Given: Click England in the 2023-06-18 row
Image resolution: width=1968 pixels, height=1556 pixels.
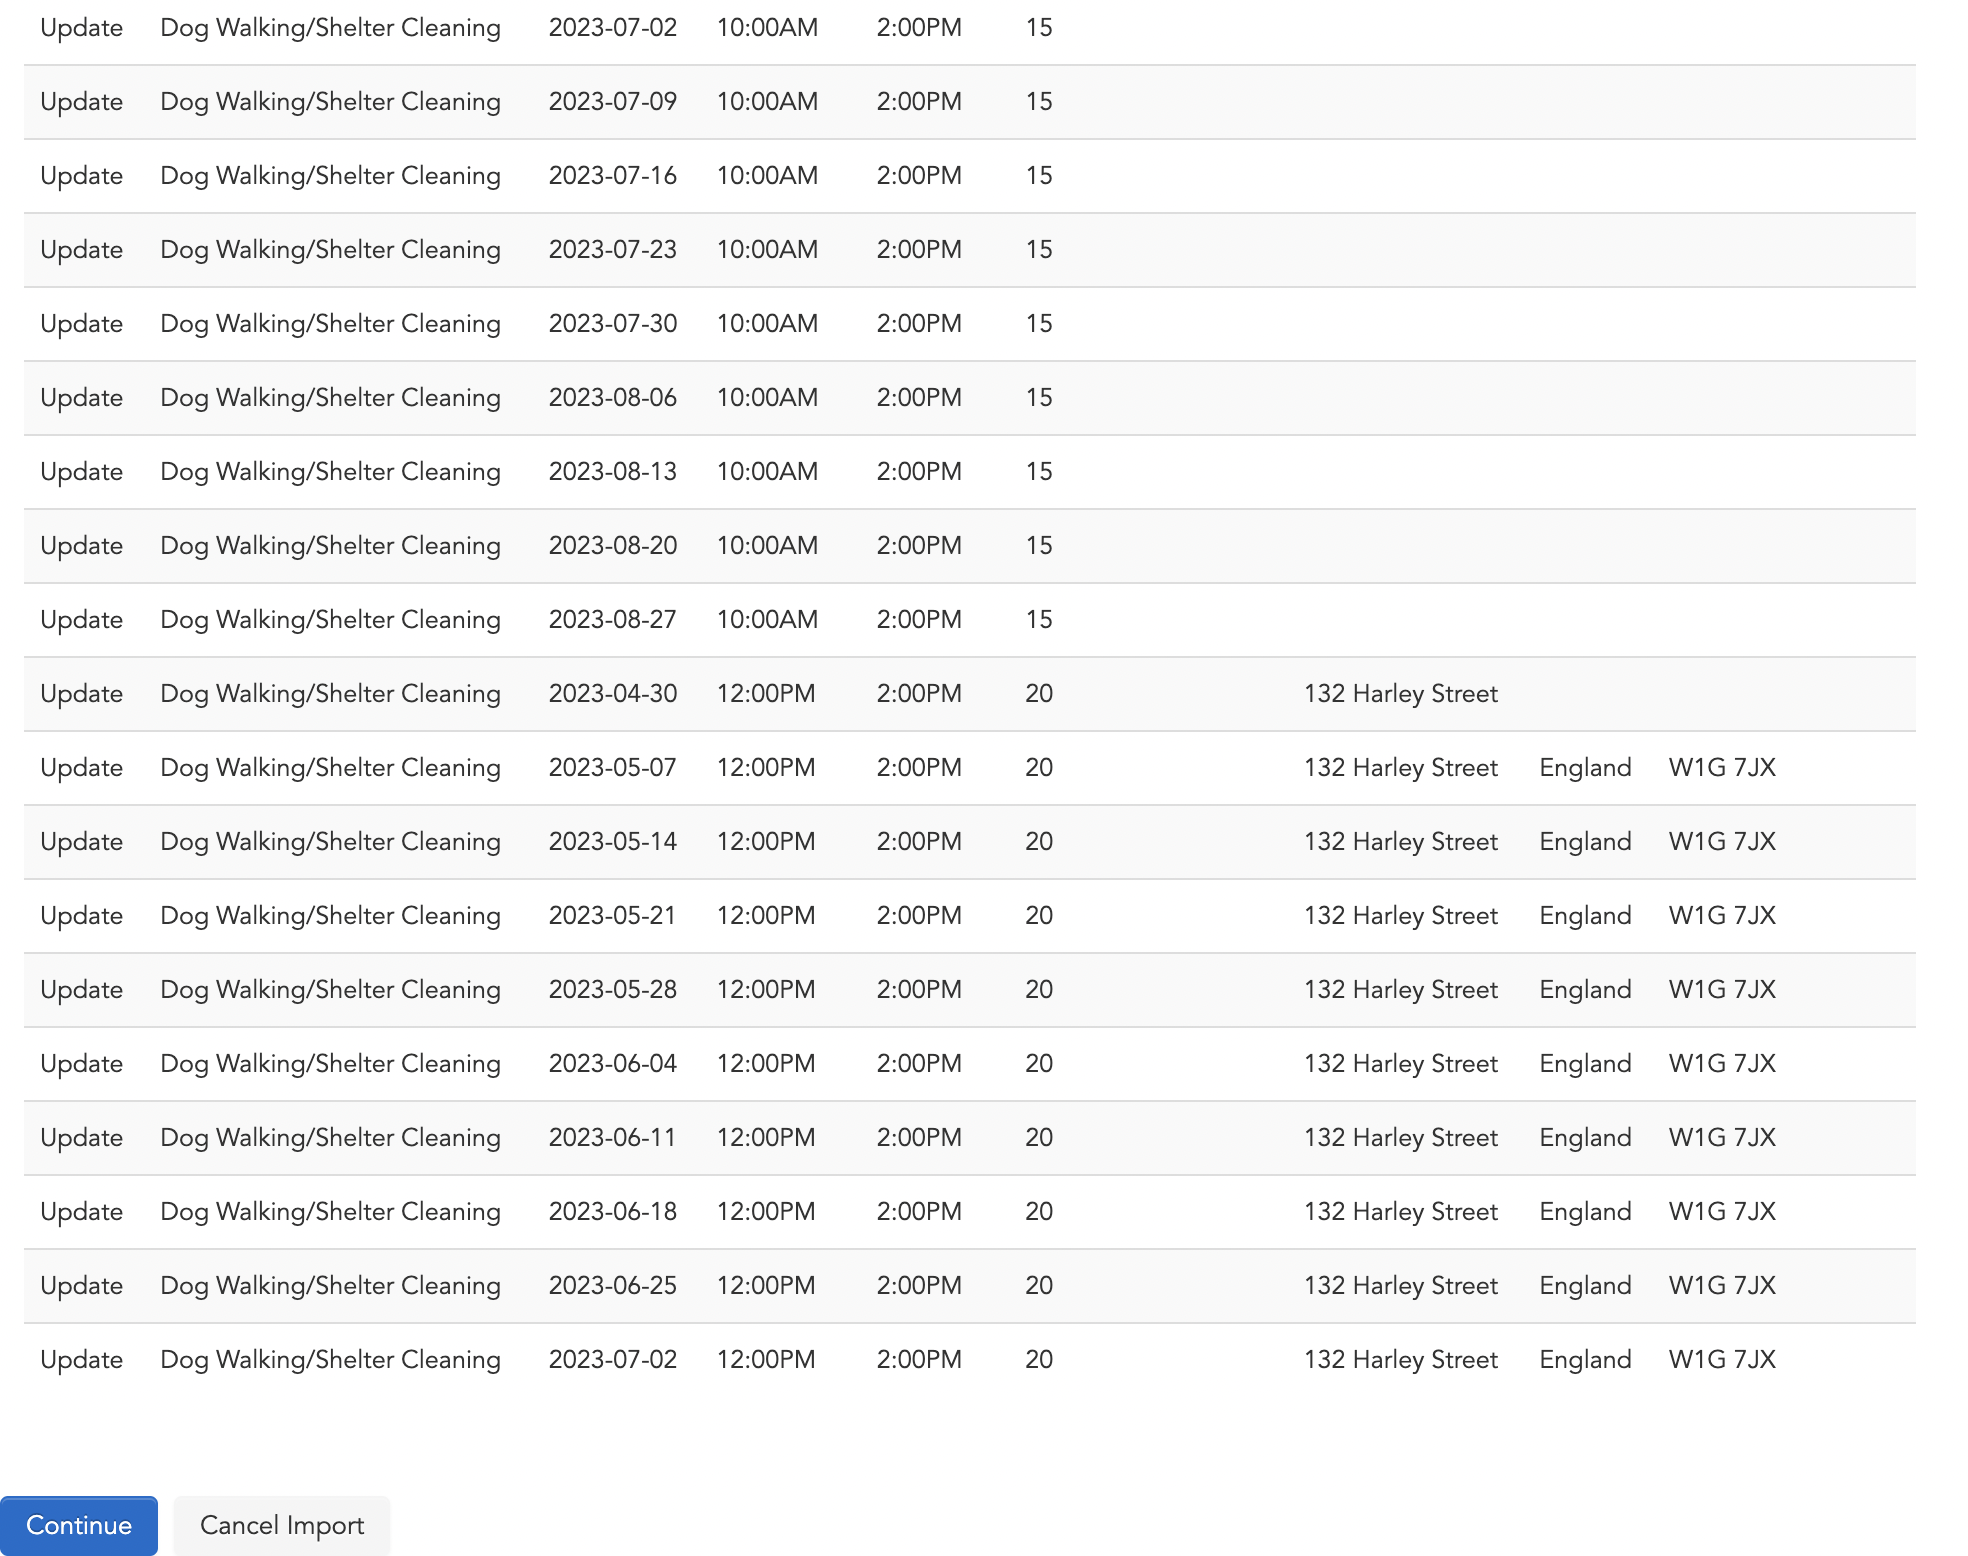Looking at the screenshot, I should click(x=1585, y=1212).
